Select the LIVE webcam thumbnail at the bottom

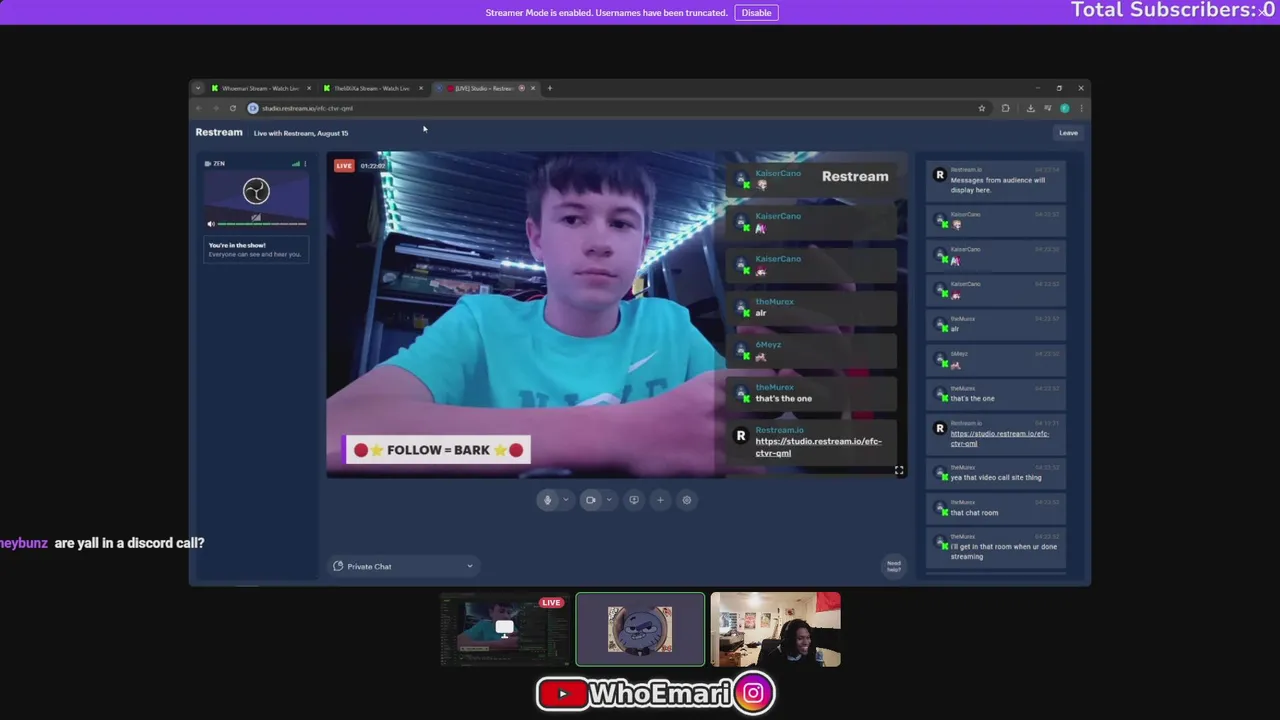point(504,629)
